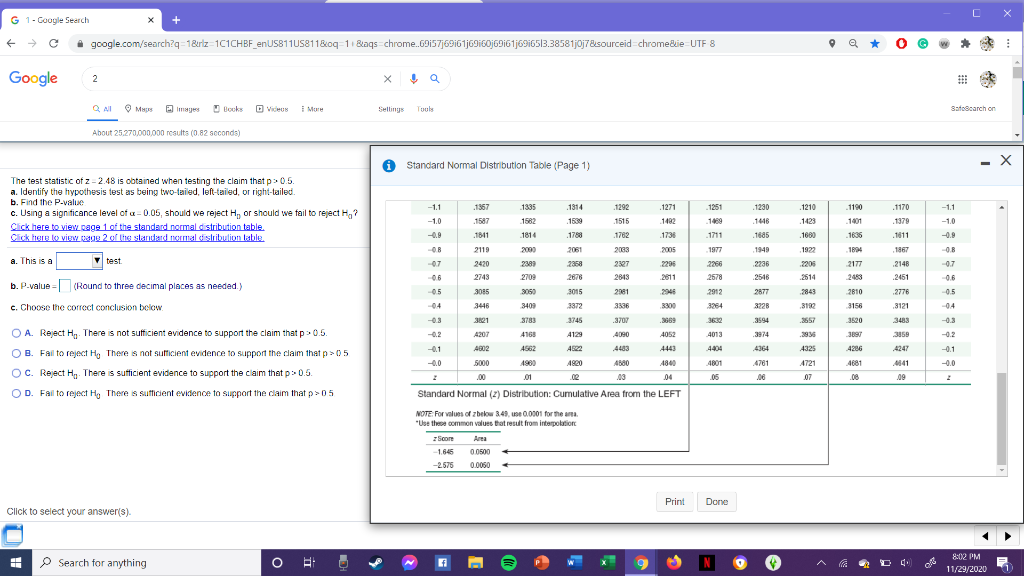Close the Standard Normal Distribution Table dialog
The height and width of the screenshot is (576, 1024).
[1006, 160]
